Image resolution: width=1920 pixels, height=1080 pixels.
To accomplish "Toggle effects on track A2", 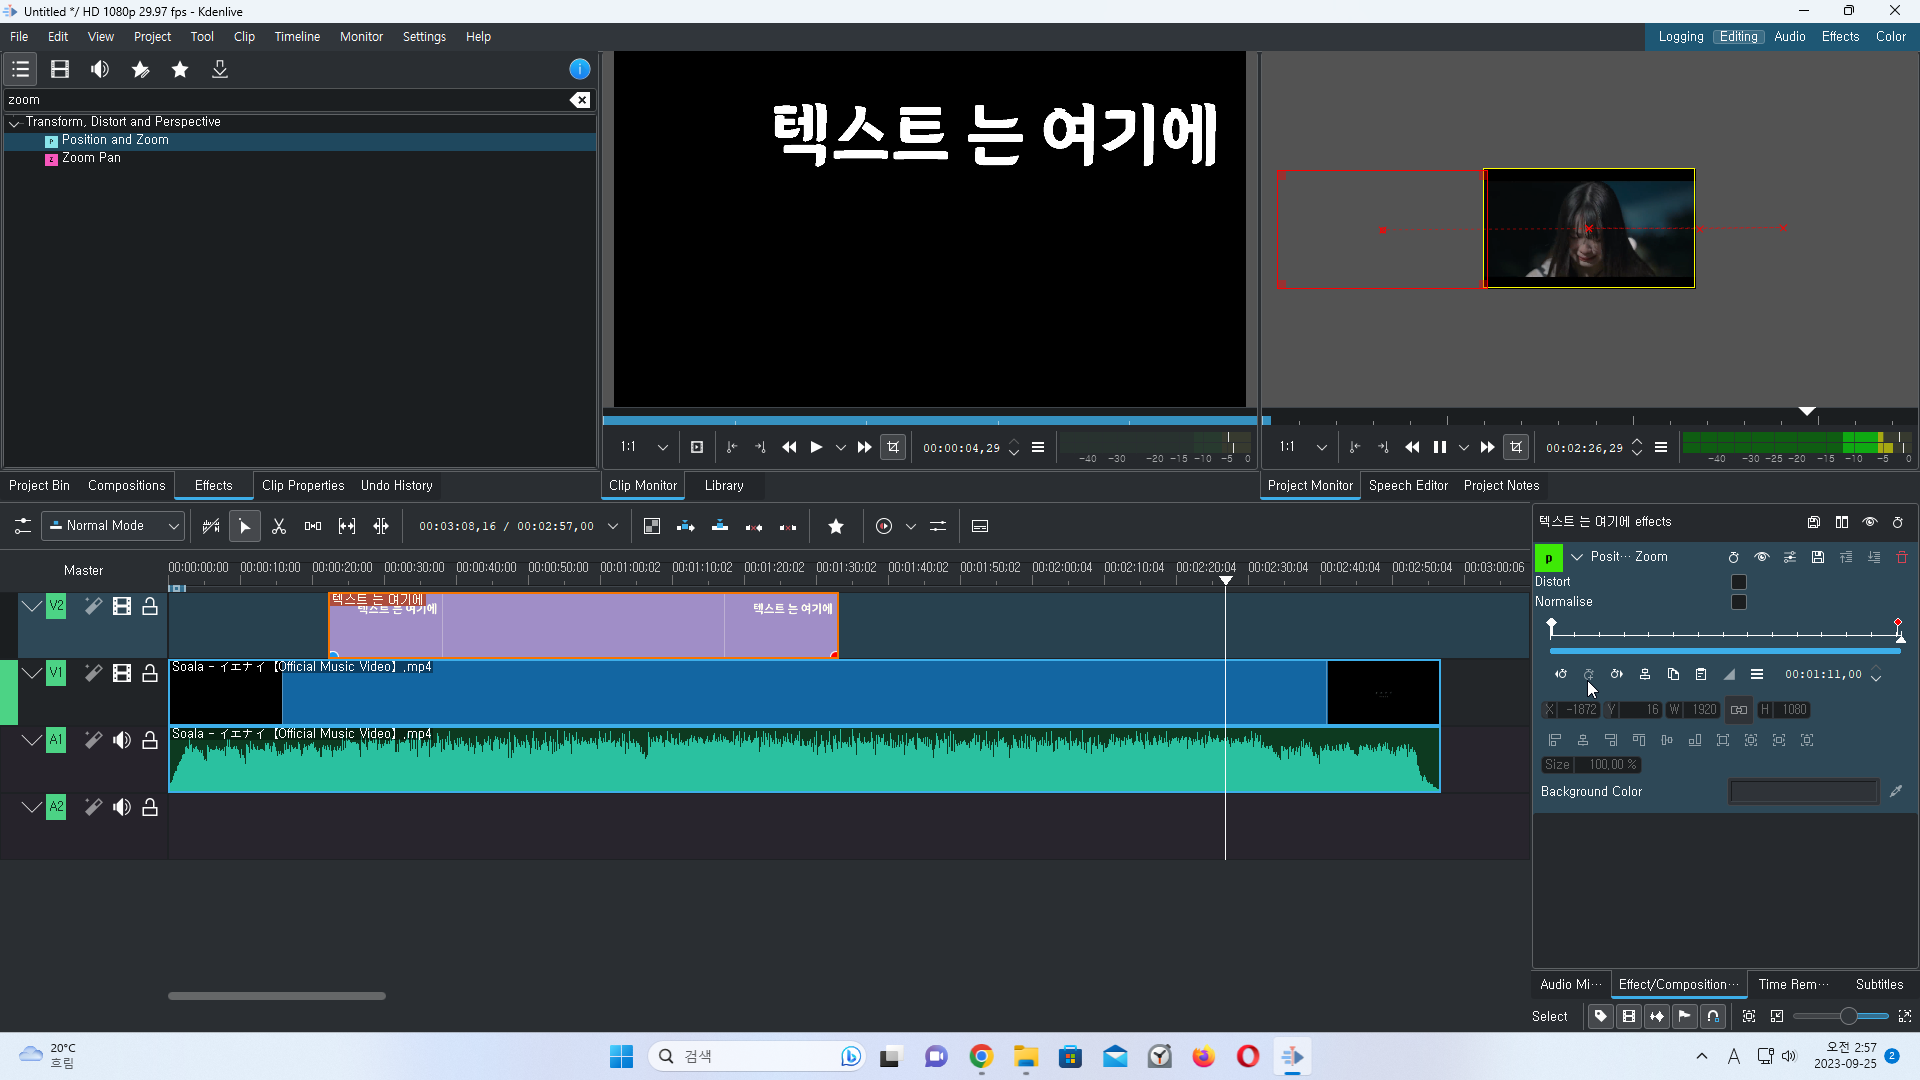I will pyautogui.click(x=93, y=807).
